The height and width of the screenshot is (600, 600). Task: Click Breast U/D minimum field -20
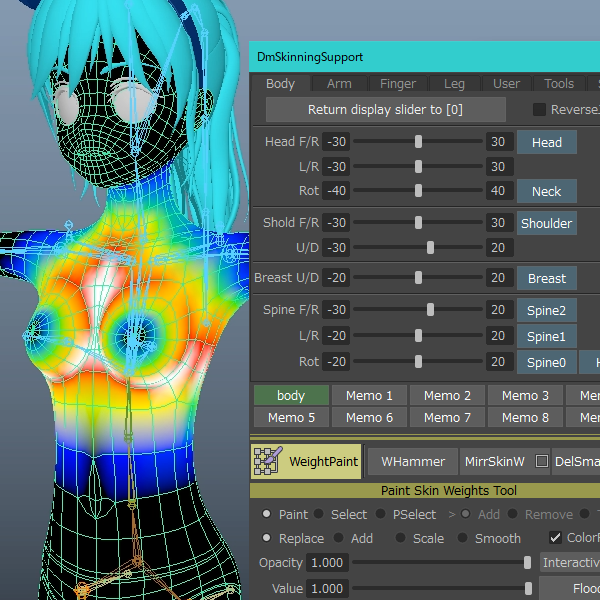click(336, 277)
